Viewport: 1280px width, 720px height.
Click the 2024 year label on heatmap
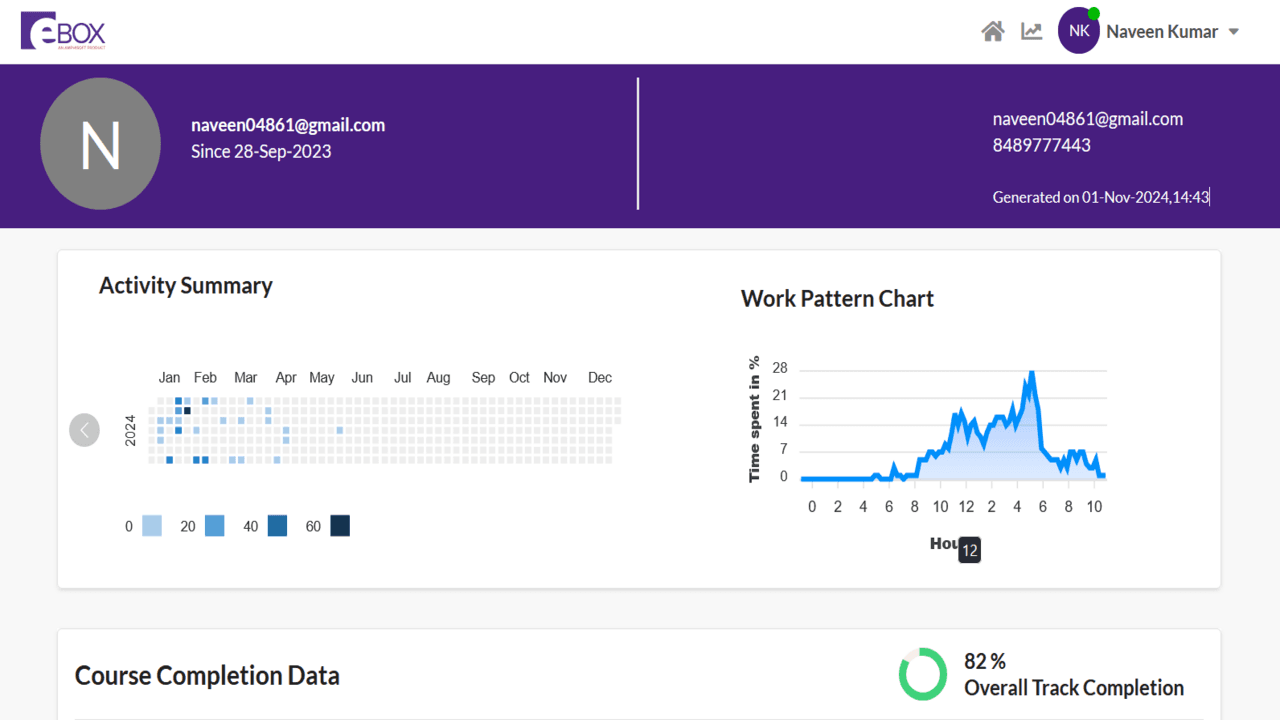pos(130,430)
